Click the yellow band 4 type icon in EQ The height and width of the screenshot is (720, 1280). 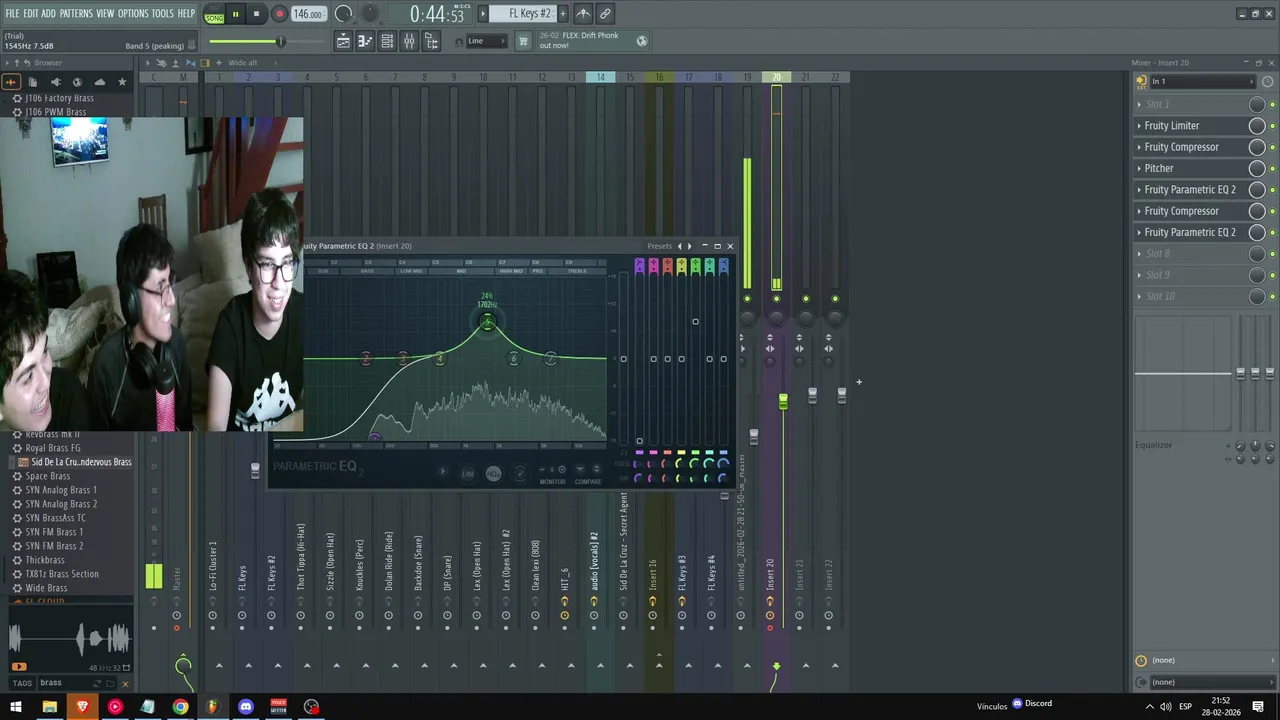point(681,266)
